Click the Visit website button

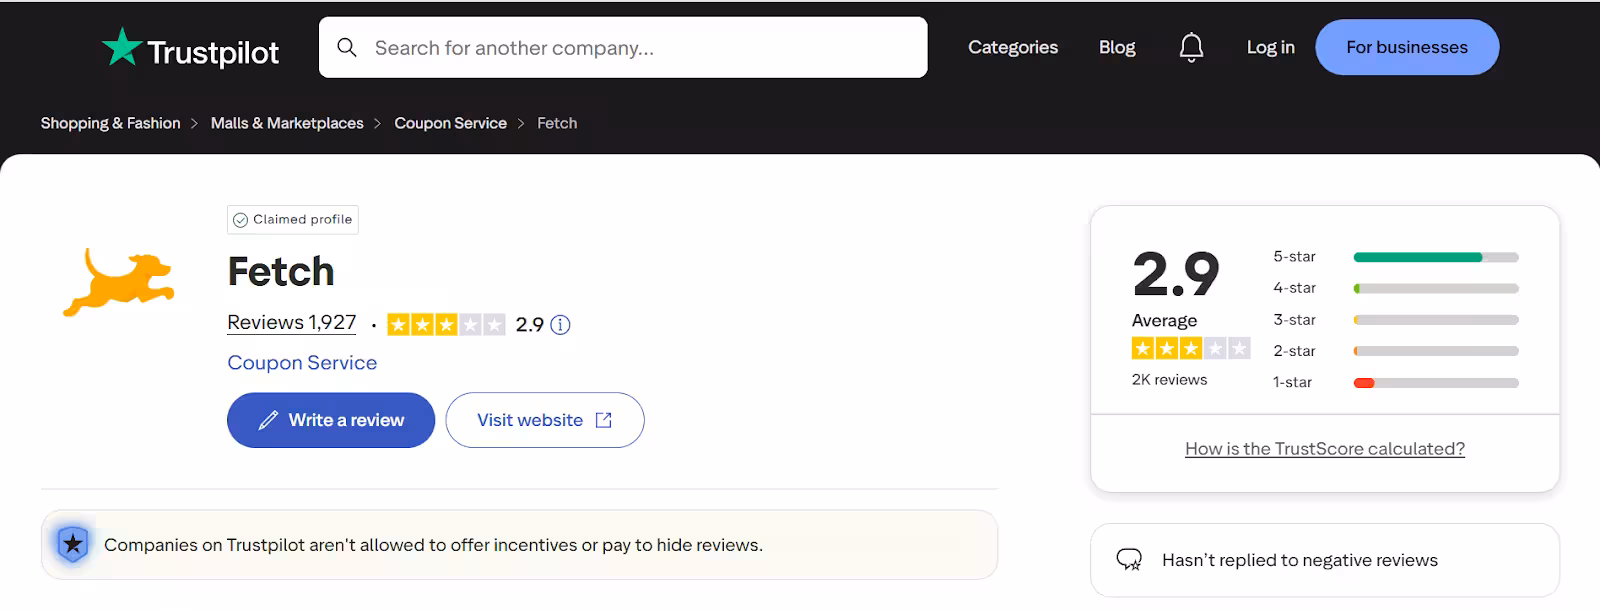tap(545, 420)
